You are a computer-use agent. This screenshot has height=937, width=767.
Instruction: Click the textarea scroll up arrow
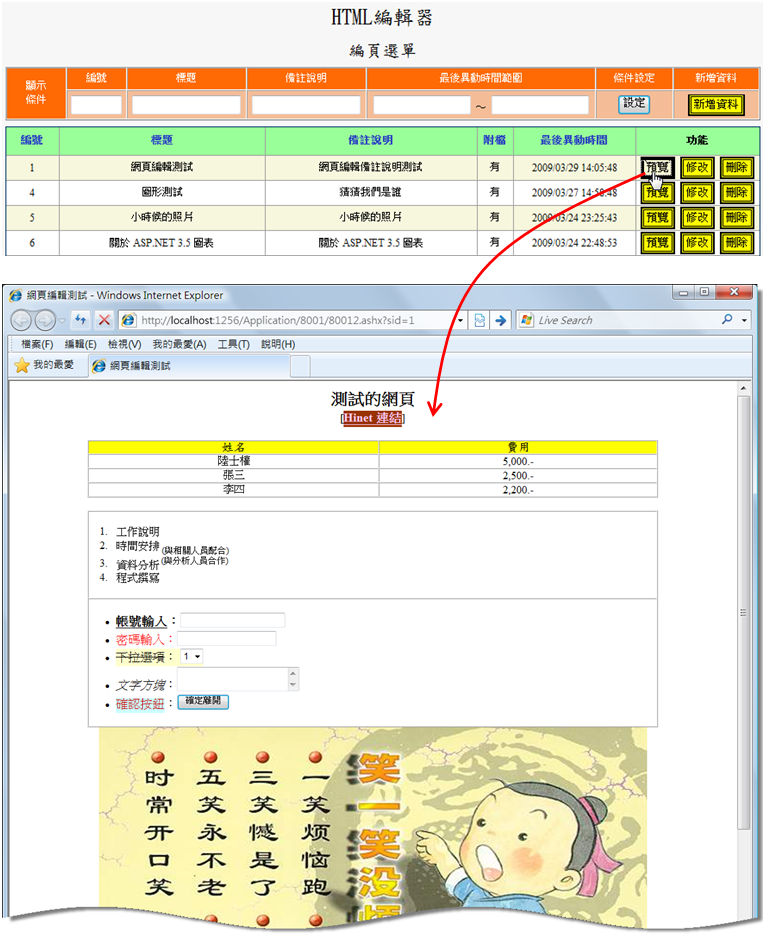pyautogui.click(x=293, y=673)
